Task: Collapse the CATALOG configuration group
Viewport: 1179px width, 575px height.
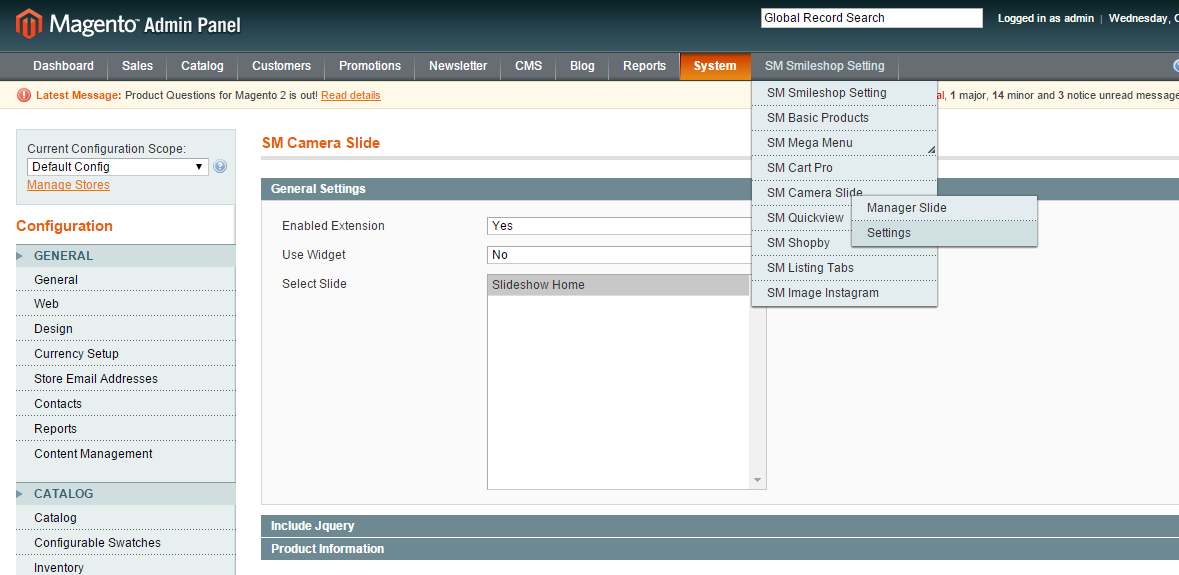Action: pyautogui.click(x=126, y=494)
